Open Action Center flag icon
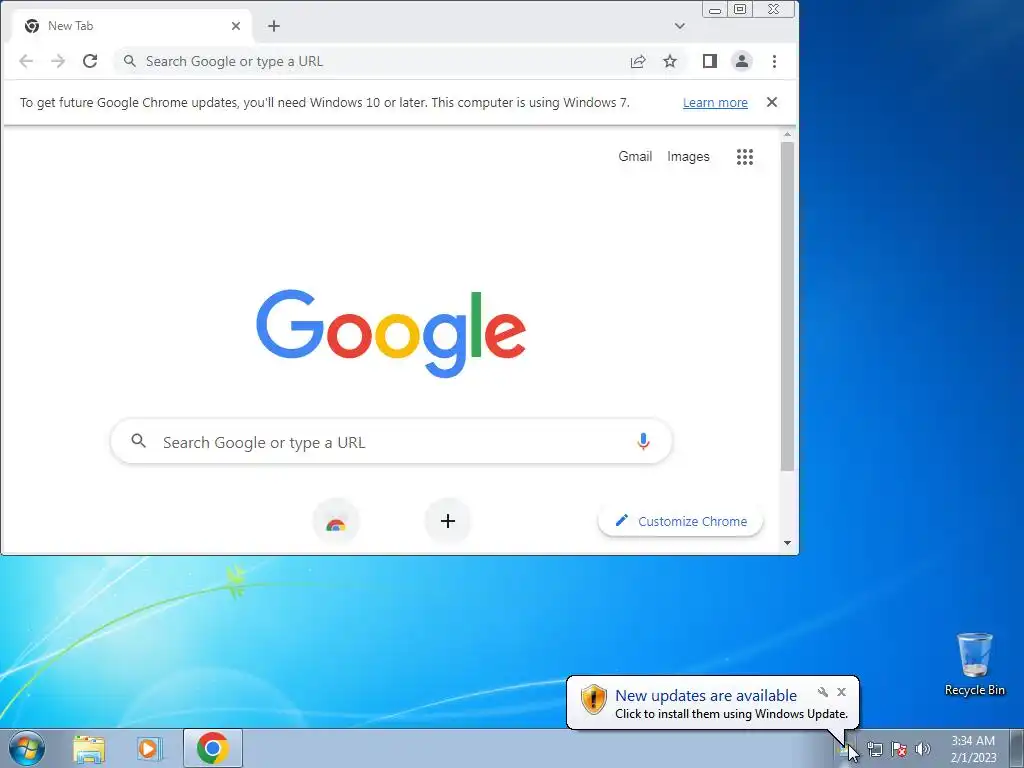The width and height of the screenshot is (1024, 768). pos(899,750)
